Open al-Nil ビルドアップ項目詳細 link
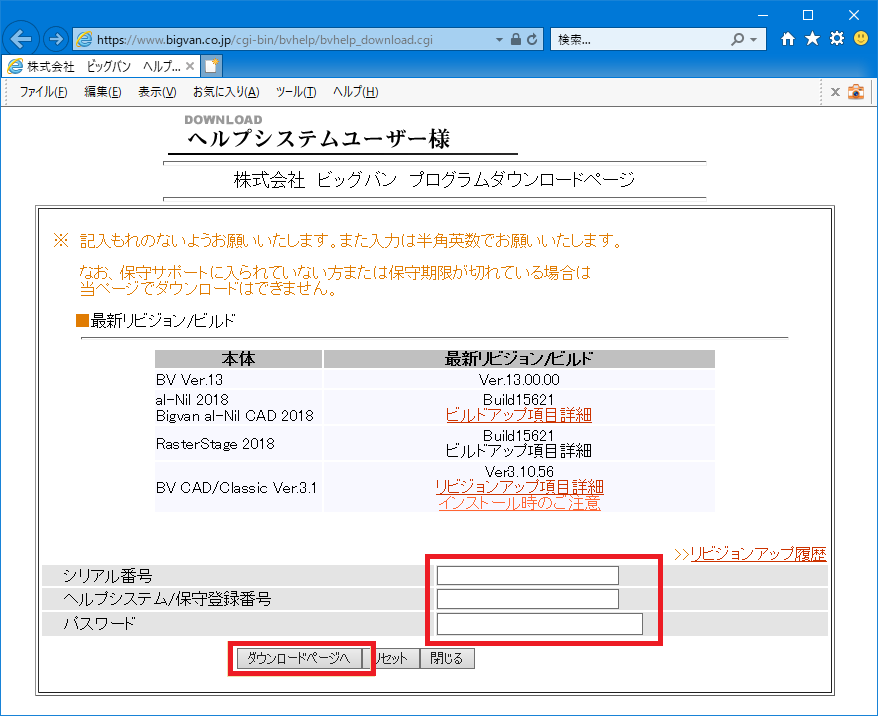This screenshot has width=878, height=716. (519, 415)
